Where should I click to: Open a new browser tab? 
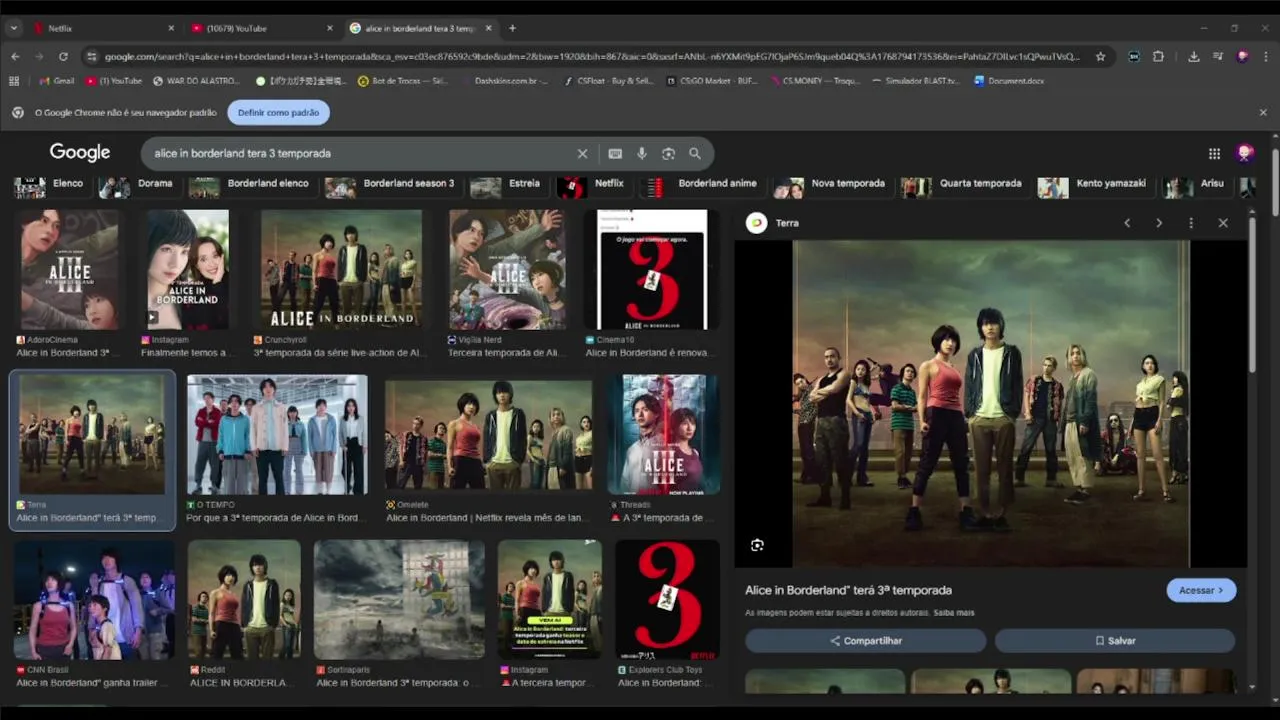click(x=512, y=28)
